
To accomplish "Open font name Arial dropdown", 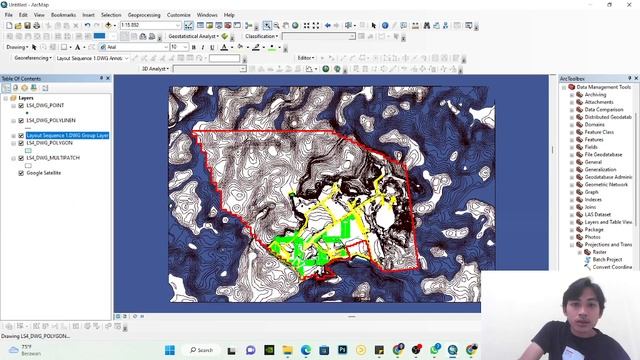I will point(166,47).
